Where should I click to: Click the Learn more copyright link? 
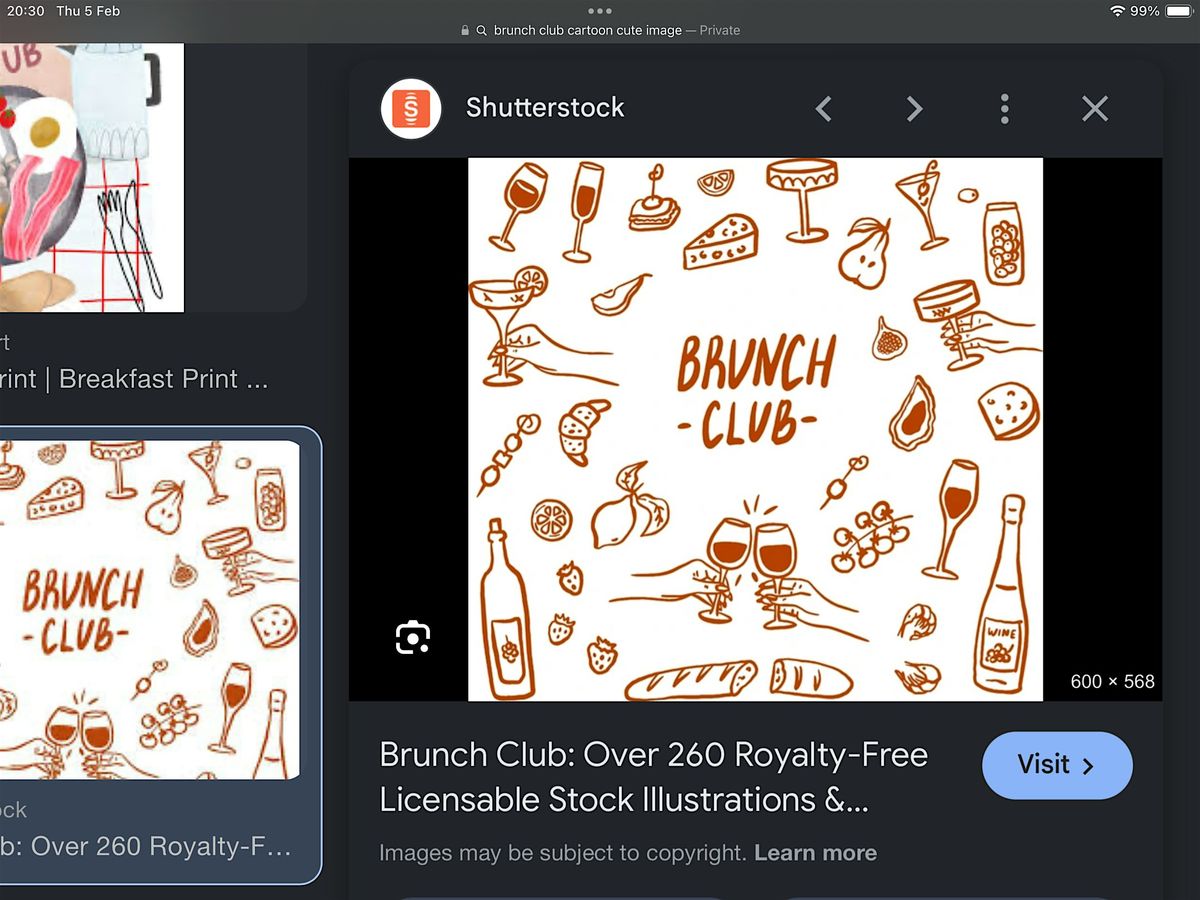[x=815, y=853]
